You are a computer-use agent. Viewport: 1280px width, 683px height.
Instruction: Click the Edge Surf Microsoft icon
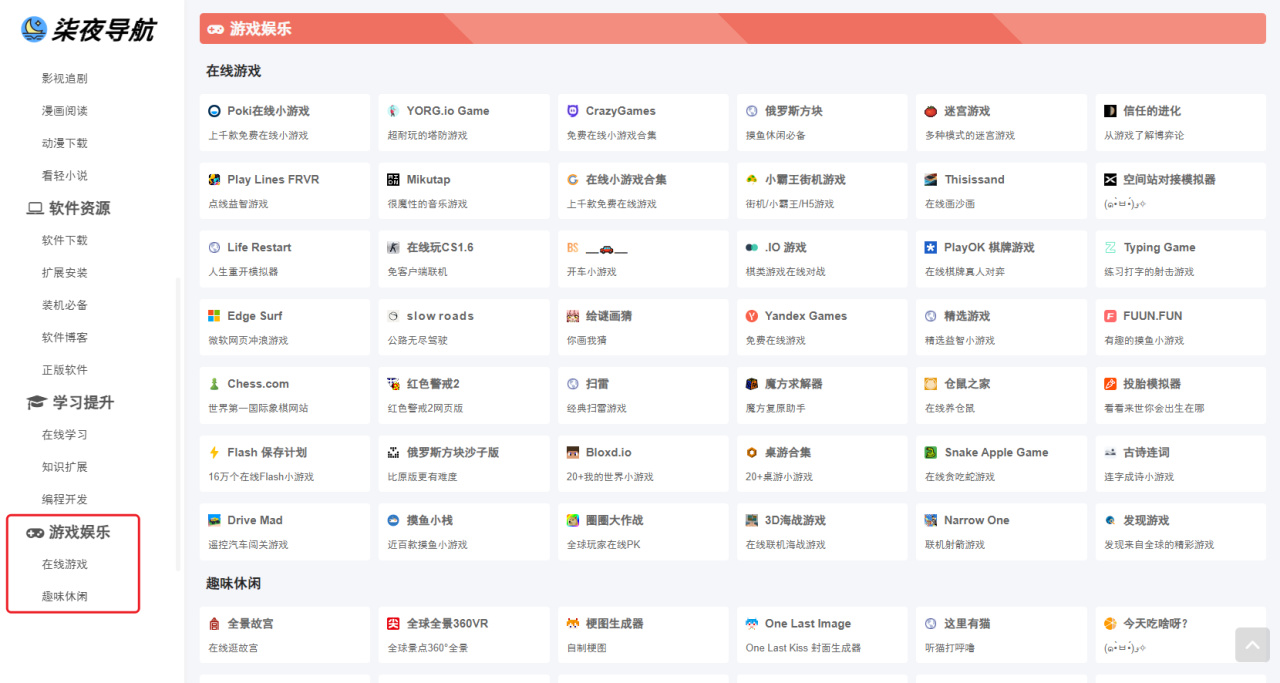(x=214, y=316)
